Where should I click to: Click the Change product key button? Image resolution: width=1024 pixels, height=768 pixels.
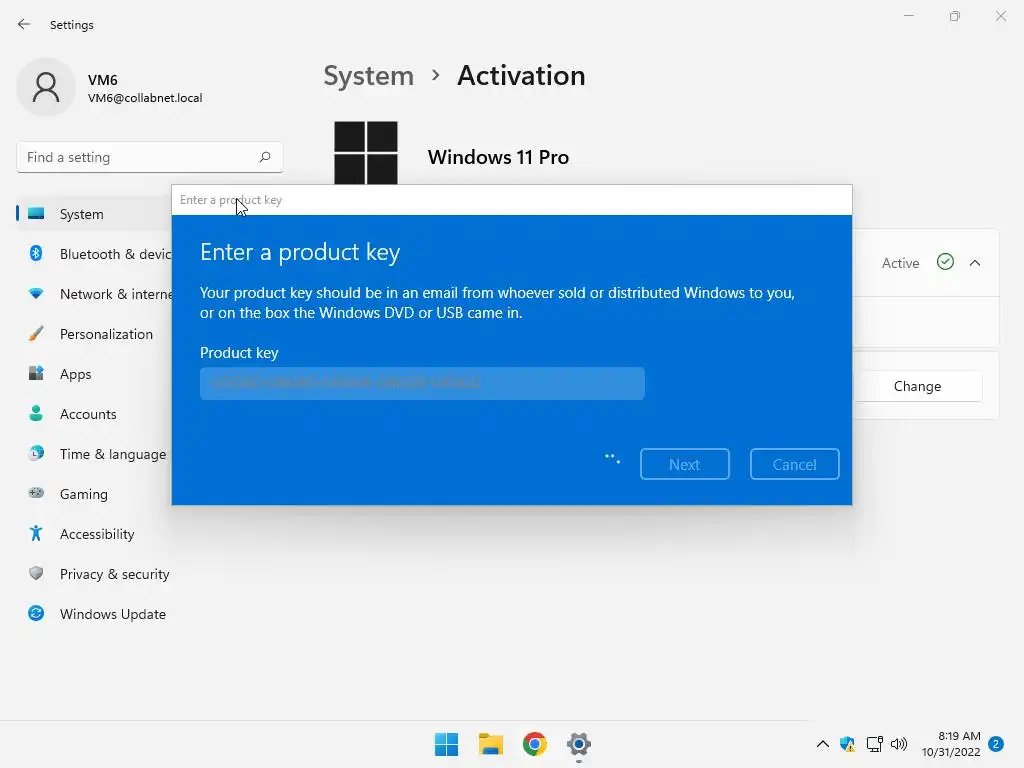tap(918, 387)
